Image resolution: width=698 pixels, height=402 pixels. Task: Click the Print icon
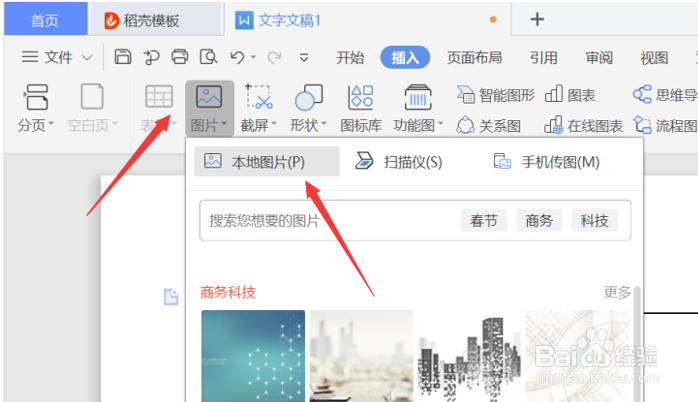click(180, 57)
